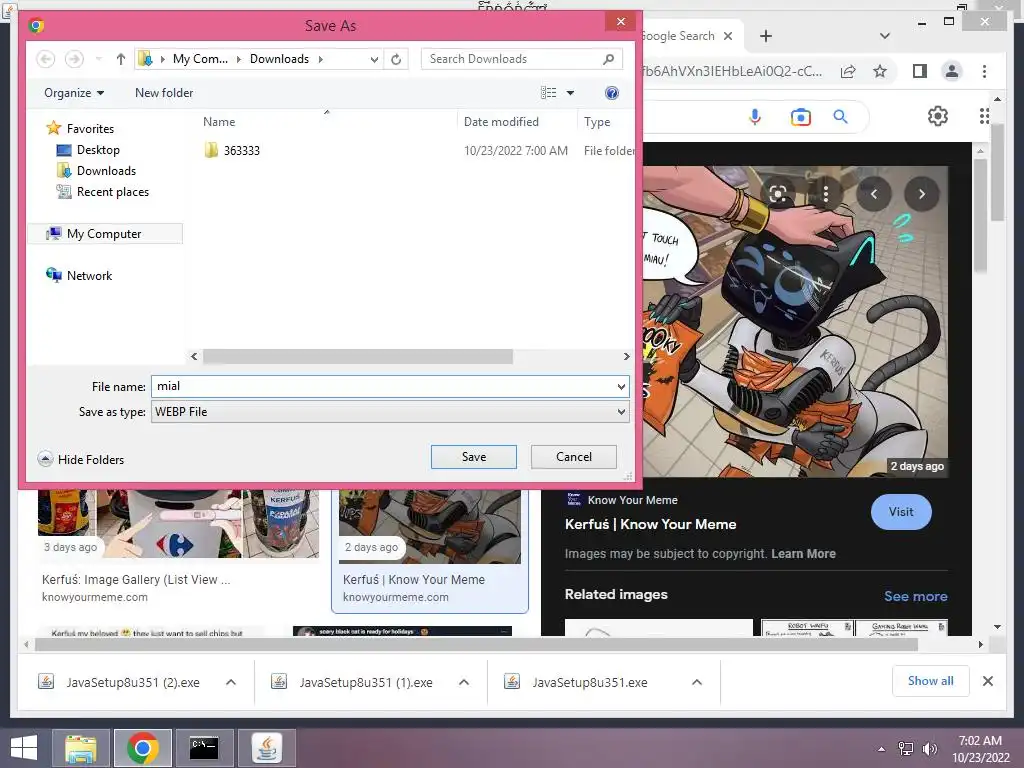Viewport: 1024px width, 768px height.
Task: Change the view layout icon
Action: click(549, 93)
